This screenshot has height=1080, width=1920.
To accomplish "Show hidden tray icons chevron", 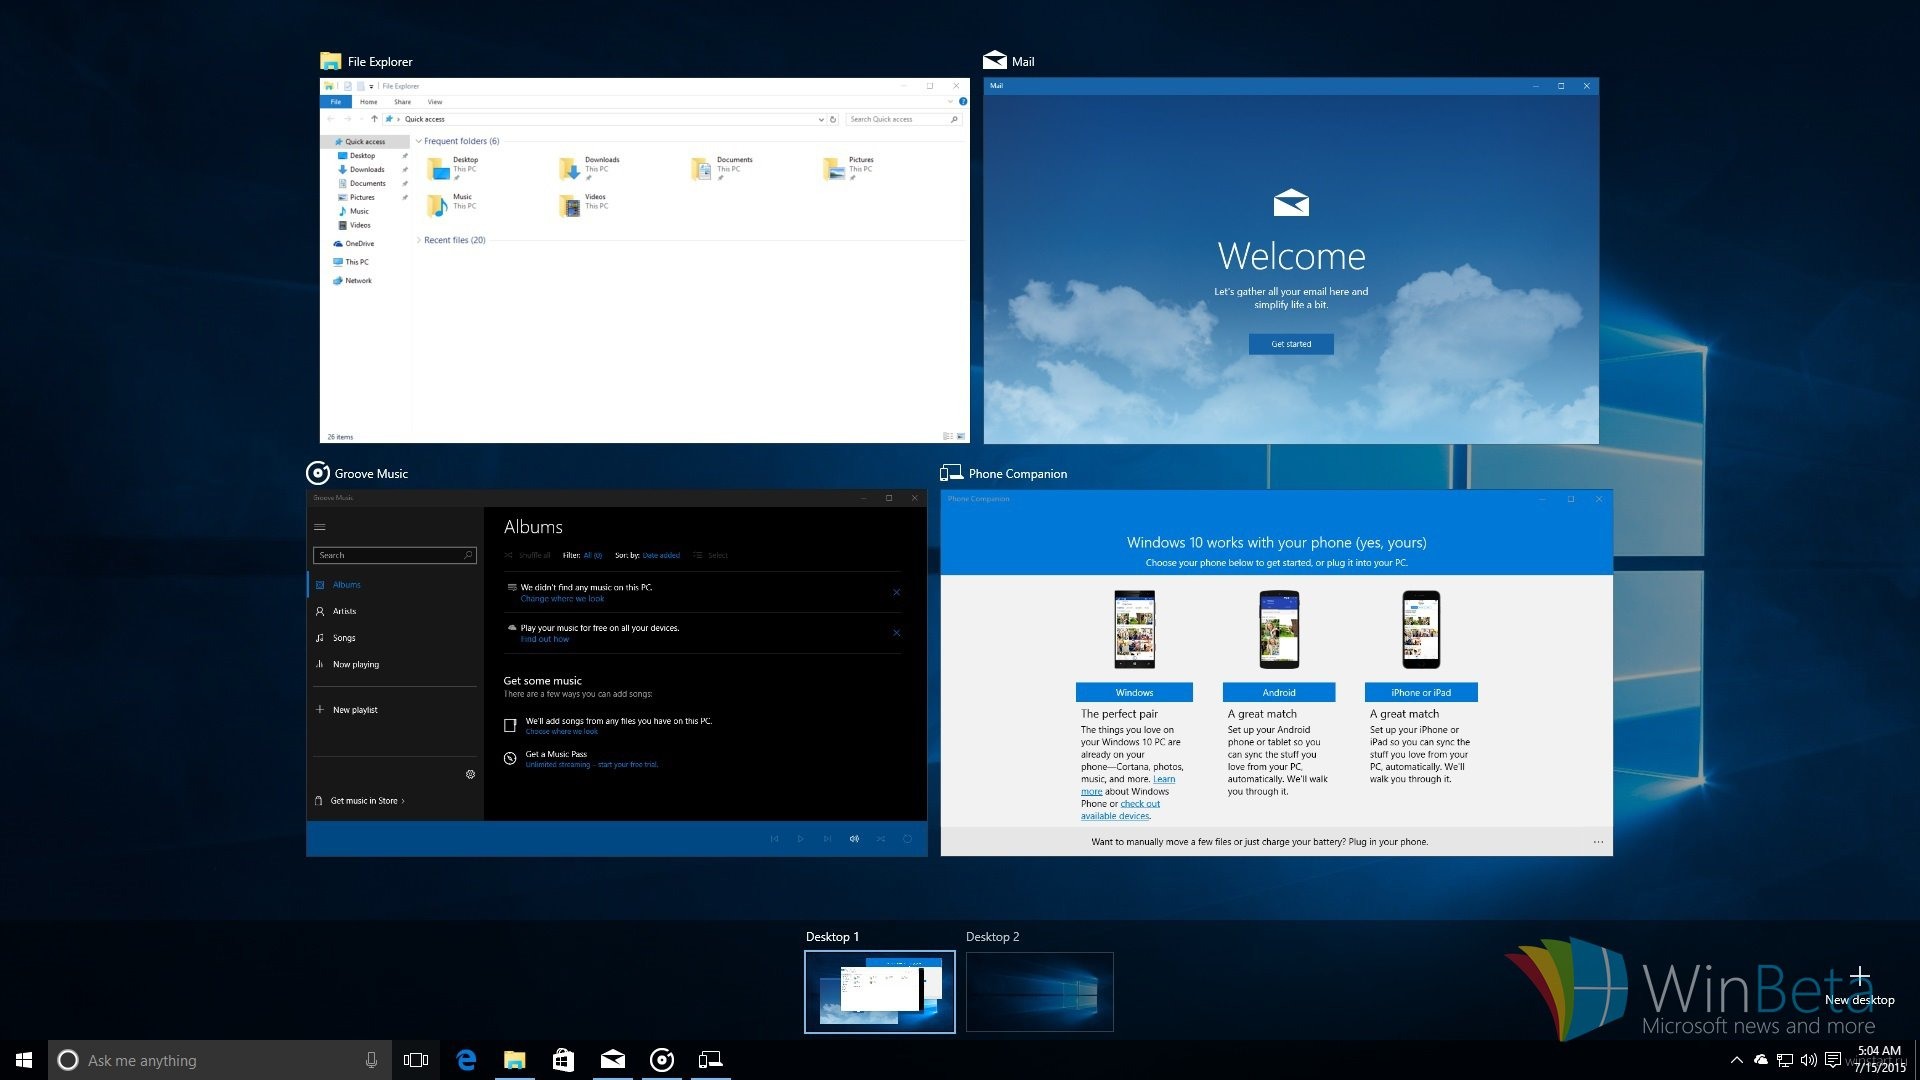I will 1736,1060.
